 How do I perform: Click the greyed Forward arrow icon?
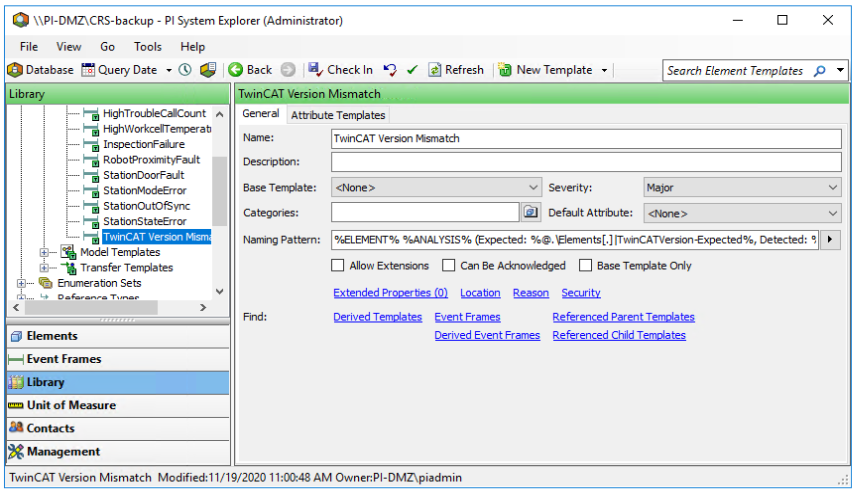[288, 70]
